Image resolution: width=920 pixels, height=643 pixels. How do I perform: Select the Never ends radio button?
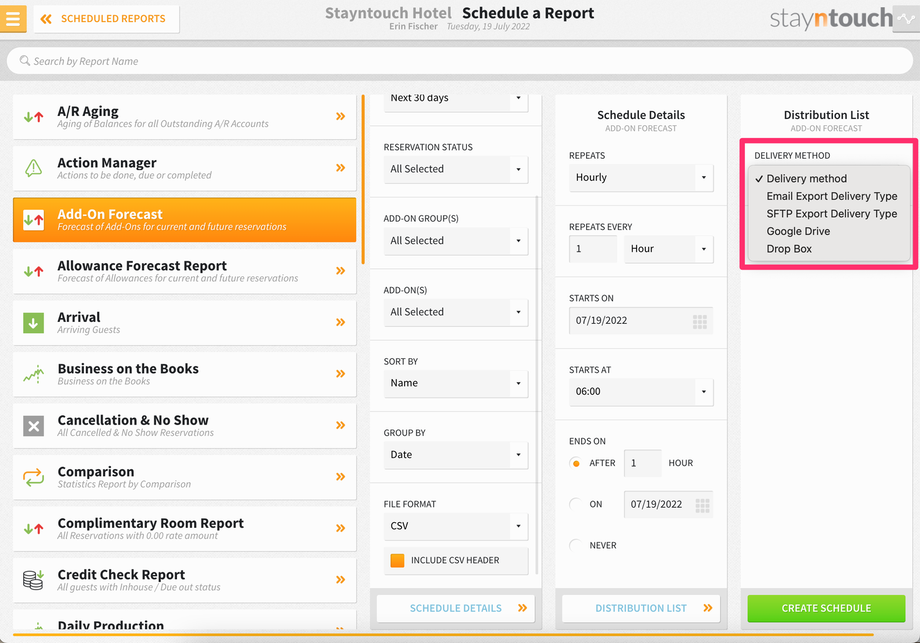(576, 545)
